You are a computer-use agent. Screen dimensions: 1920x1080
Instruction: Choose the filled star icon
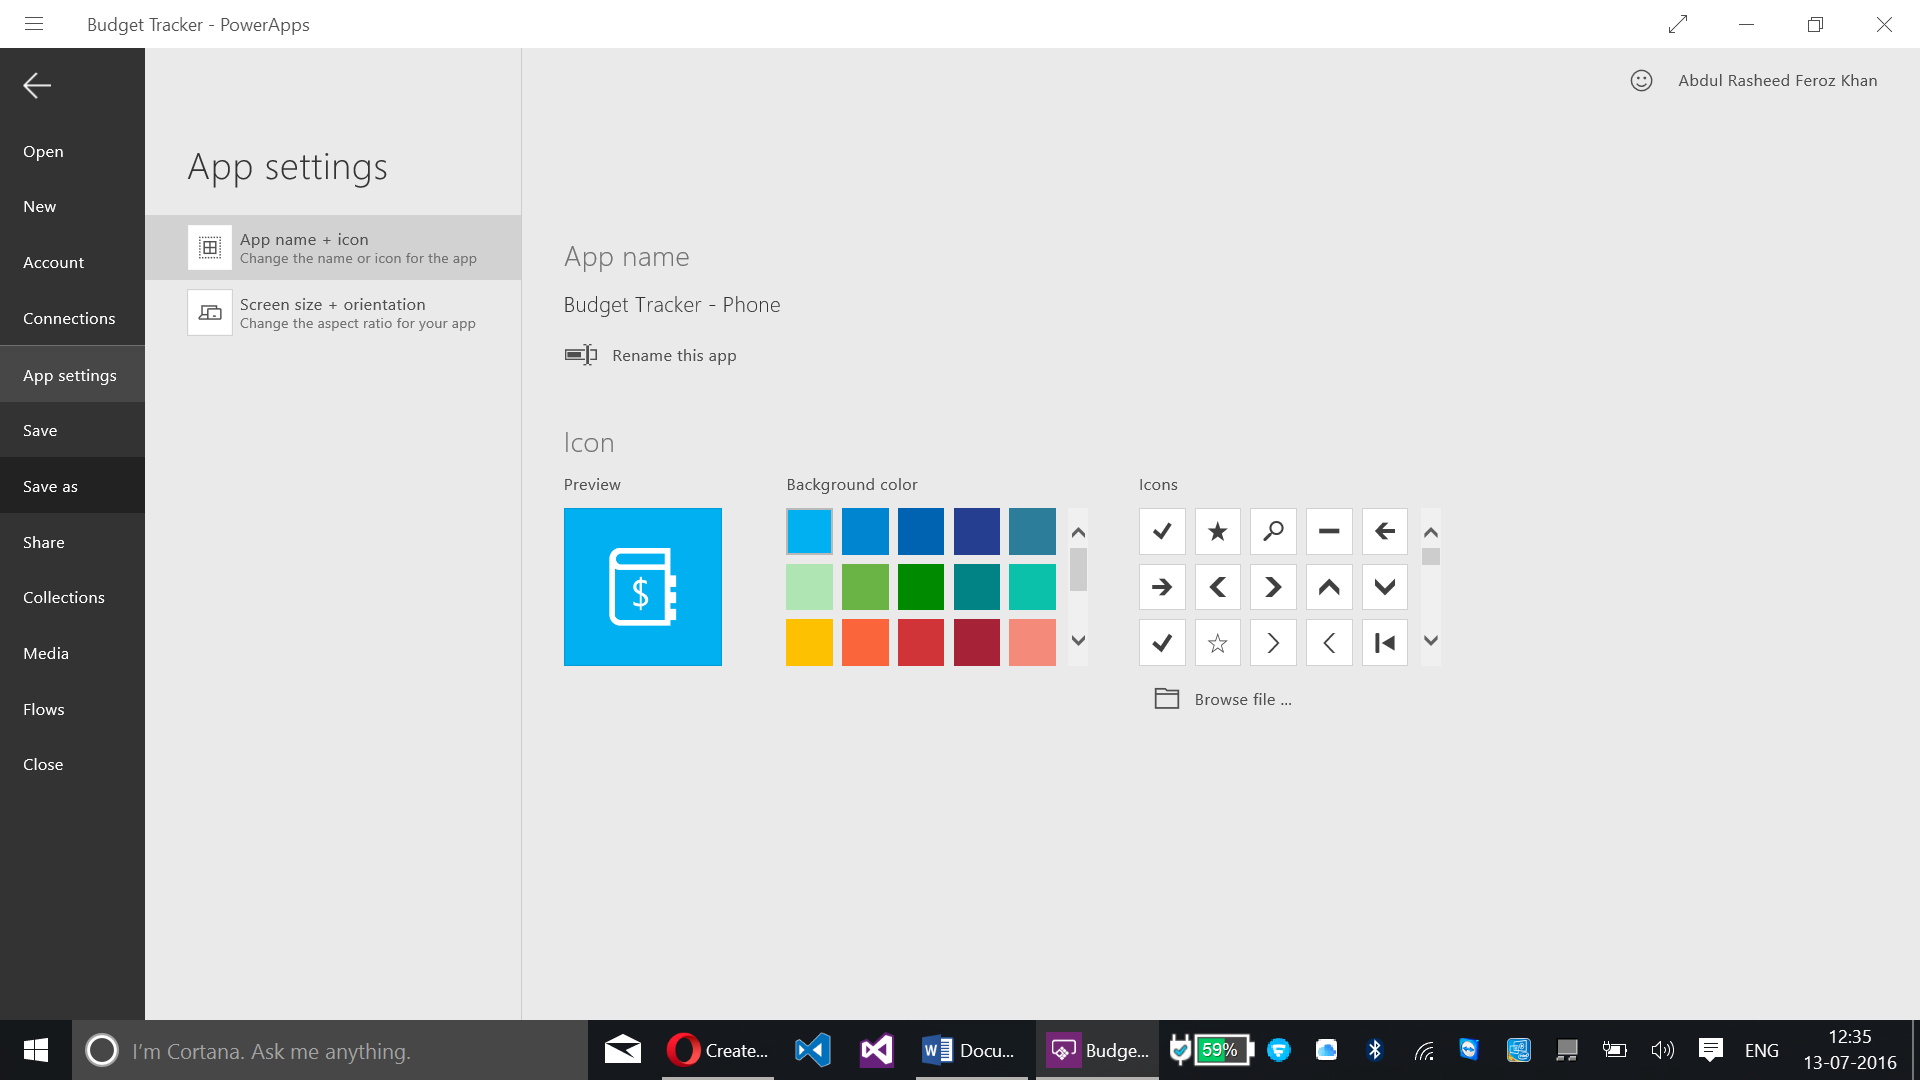click(1217, 531)
